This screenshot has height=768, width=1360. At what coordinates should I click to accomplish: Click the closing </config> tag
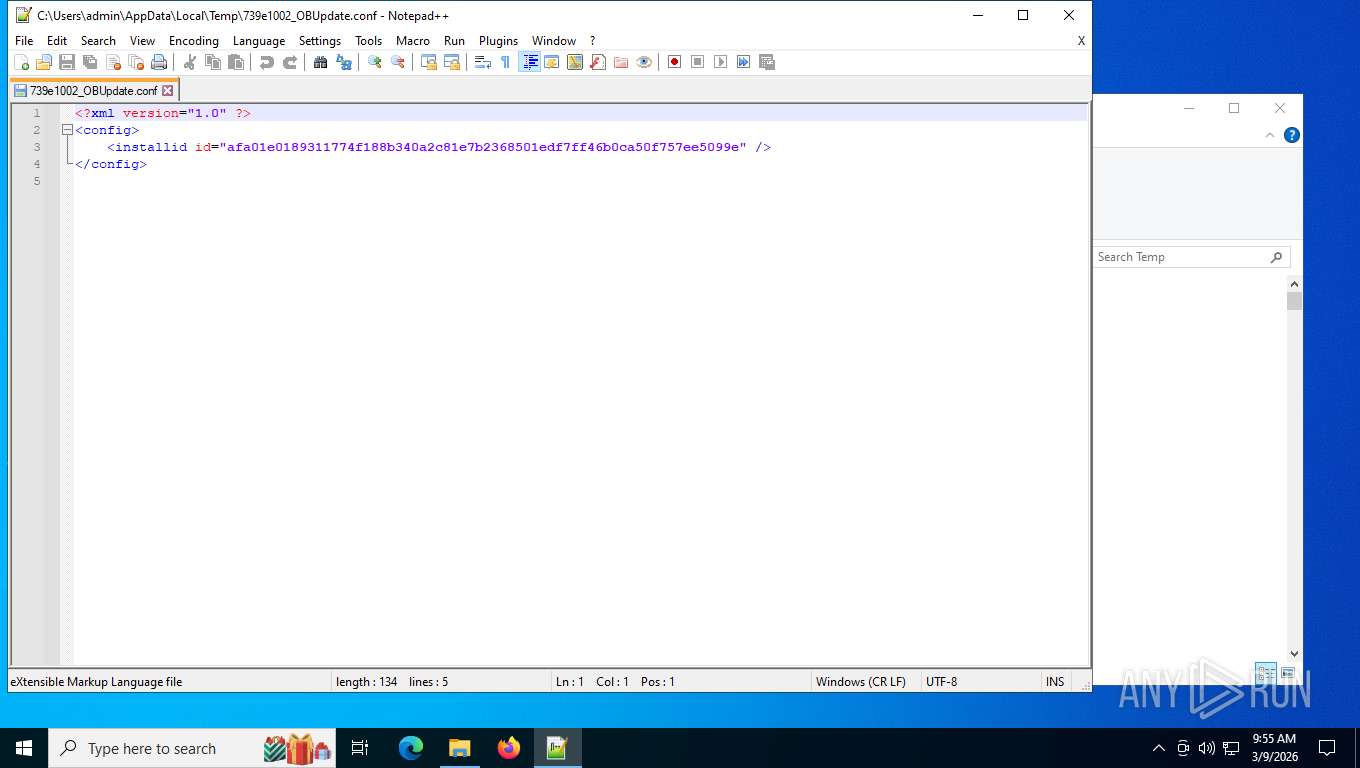click(x=111, y=164)
